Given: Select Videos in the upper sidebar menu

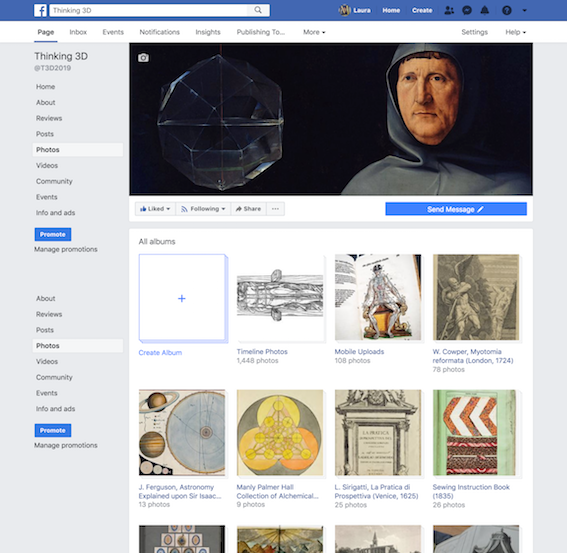Looking at the screenshot, I should click(x=47, y=166).
